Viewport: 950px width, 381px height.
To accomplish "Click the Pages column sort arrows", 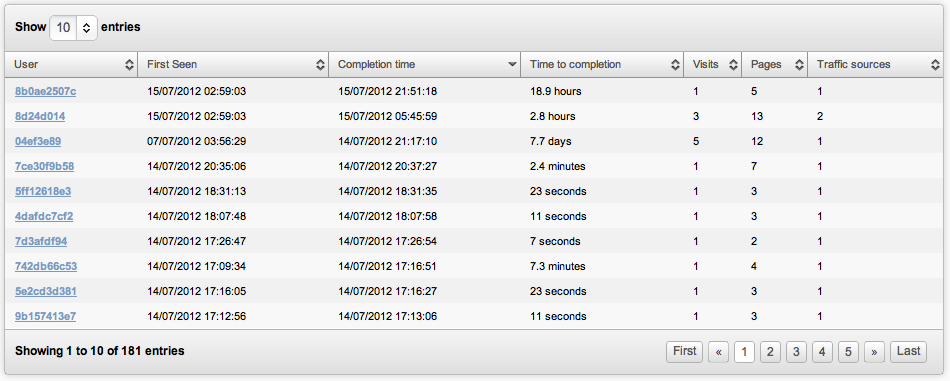I will point(799,65).
